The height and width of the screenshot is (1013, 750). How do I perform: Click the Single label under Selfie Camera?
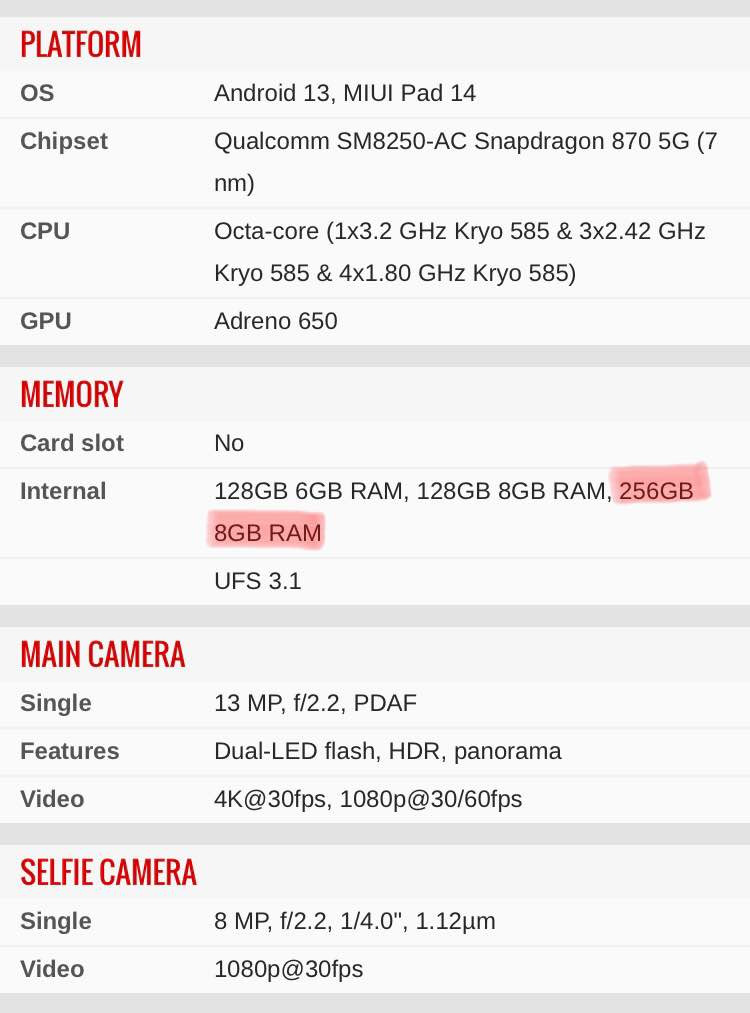56,921
